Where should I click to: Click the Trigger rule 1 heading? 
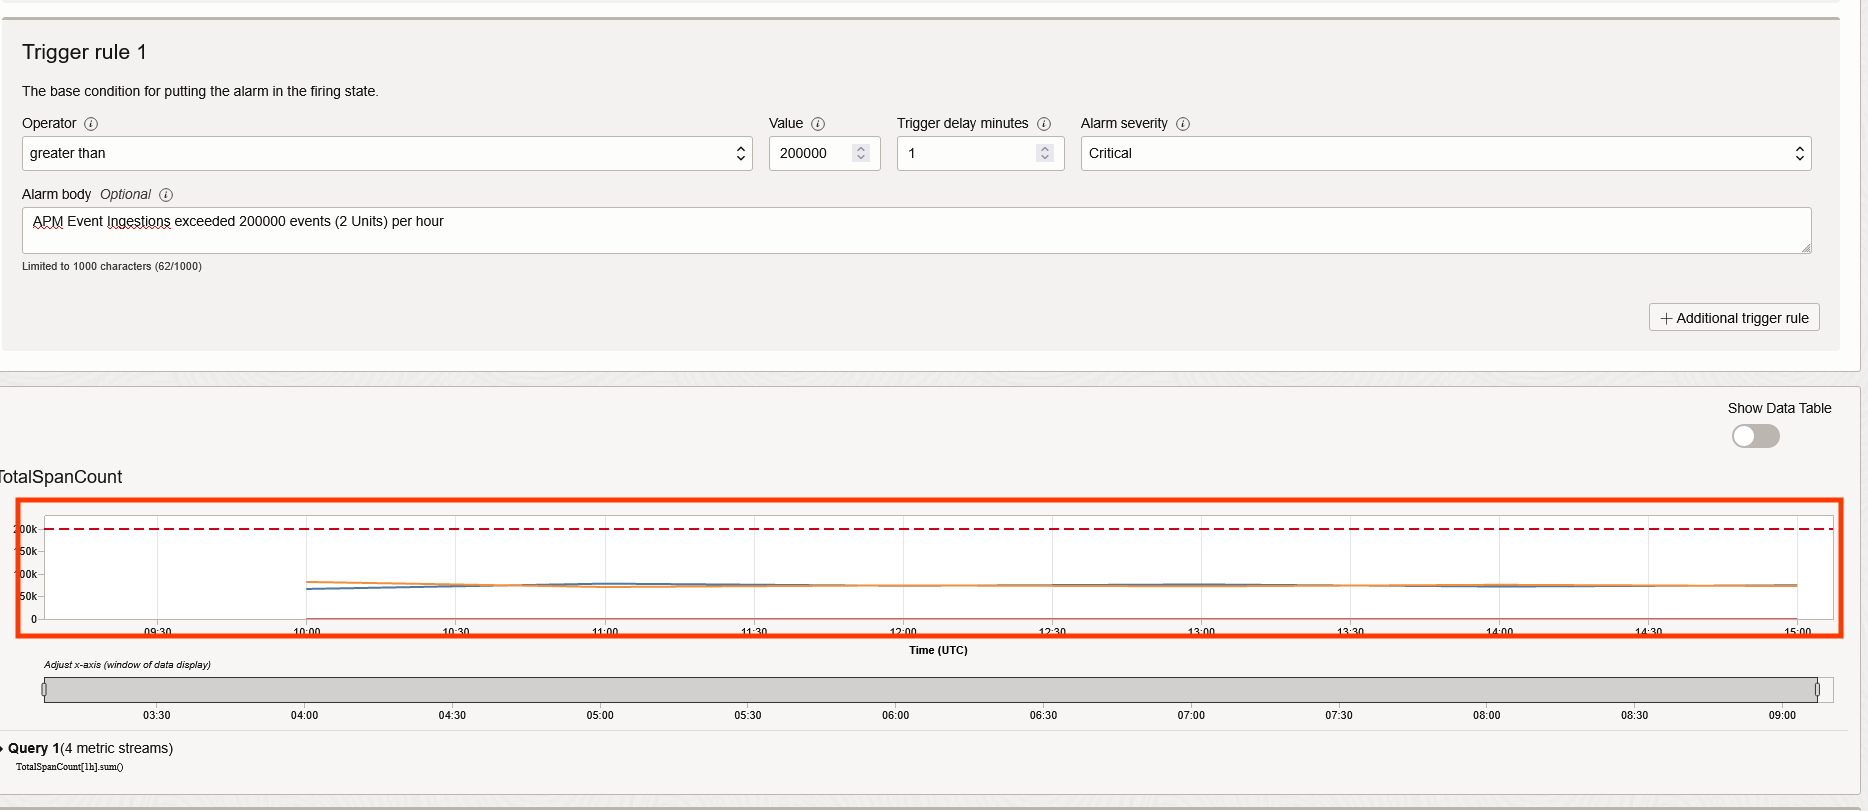click(84, 52)
